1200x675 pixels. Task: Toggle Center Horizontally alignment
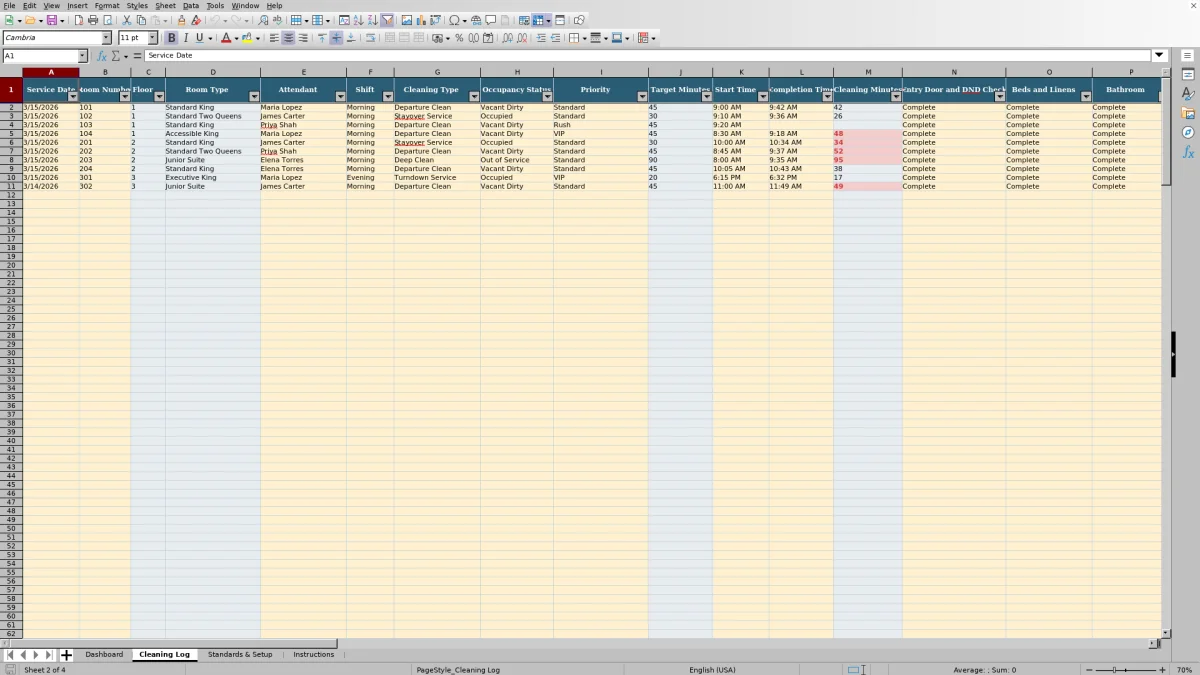click(x=288, y=38)
